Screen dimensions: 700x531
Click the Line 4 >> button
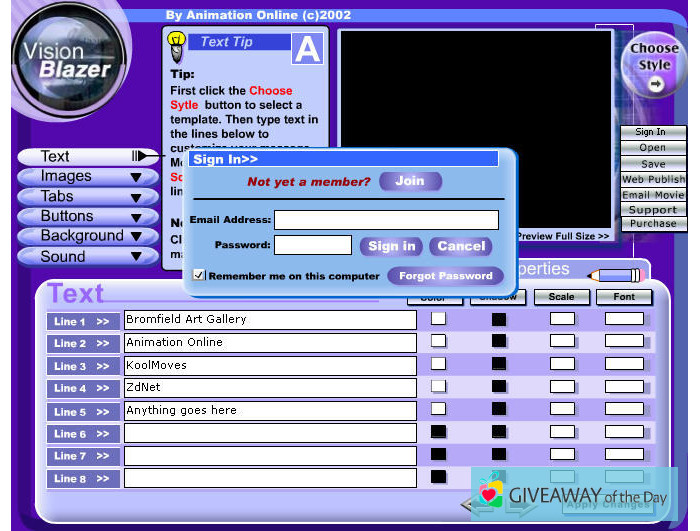pyautogui.click(x=83, y=388)
